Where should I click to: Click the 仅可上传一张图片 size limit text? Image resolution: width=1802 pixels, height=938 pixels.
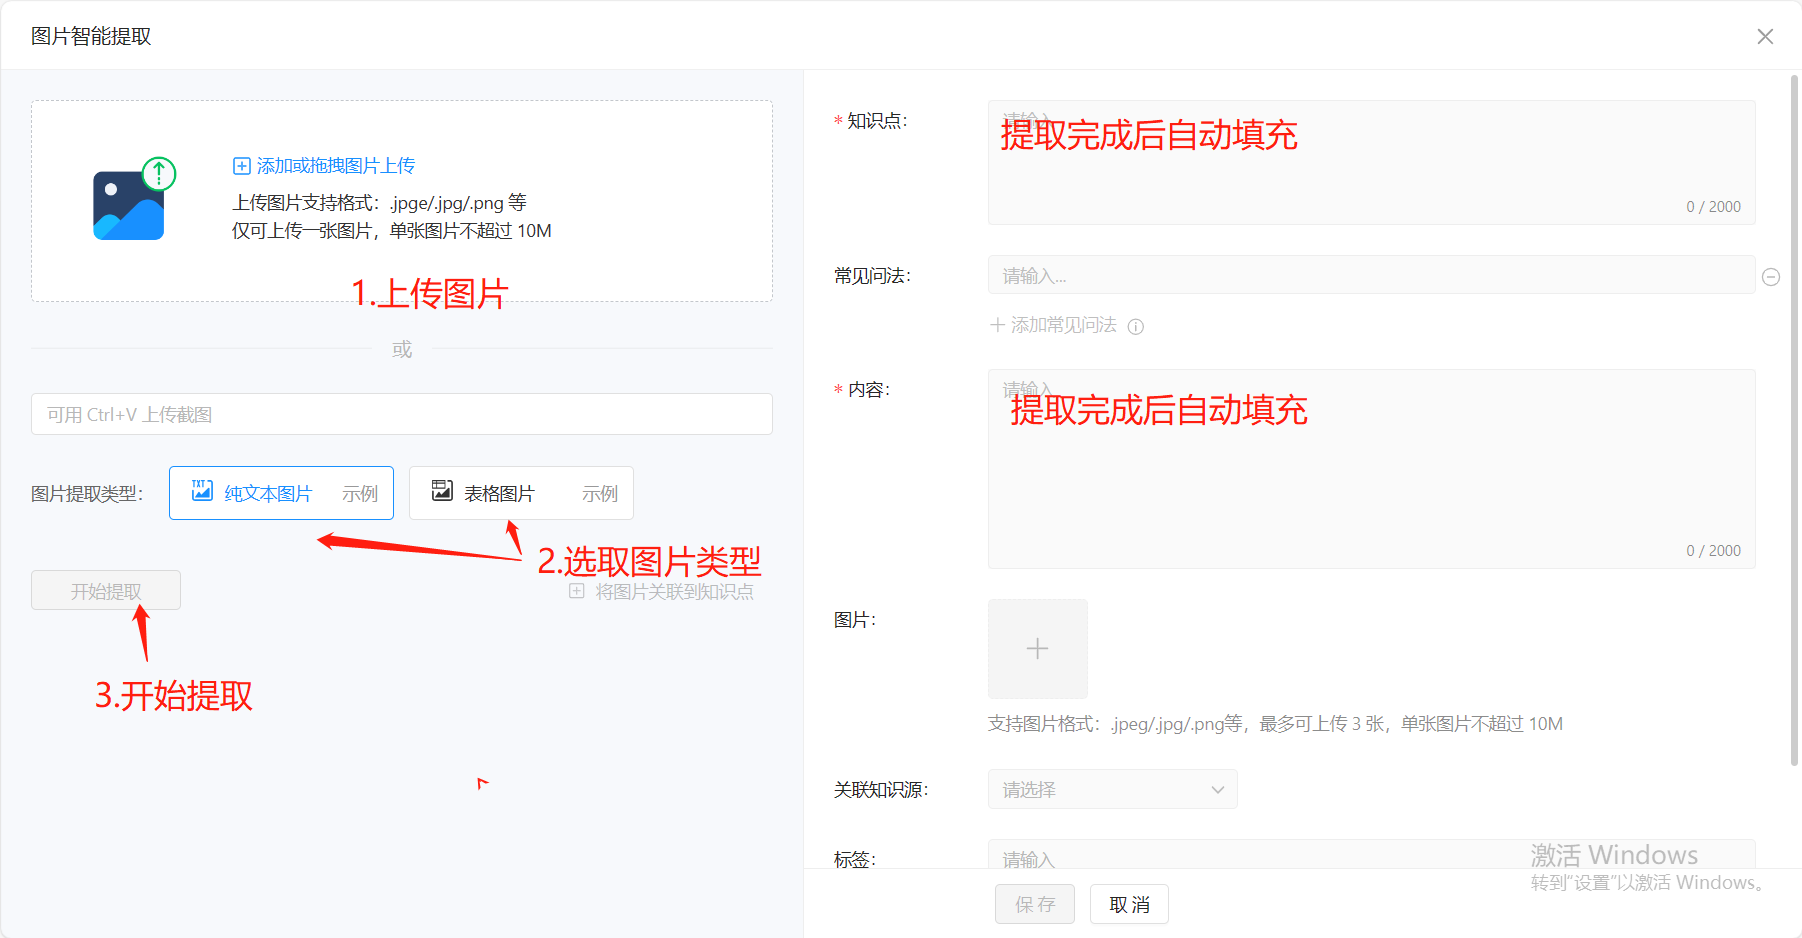[392, 231]
